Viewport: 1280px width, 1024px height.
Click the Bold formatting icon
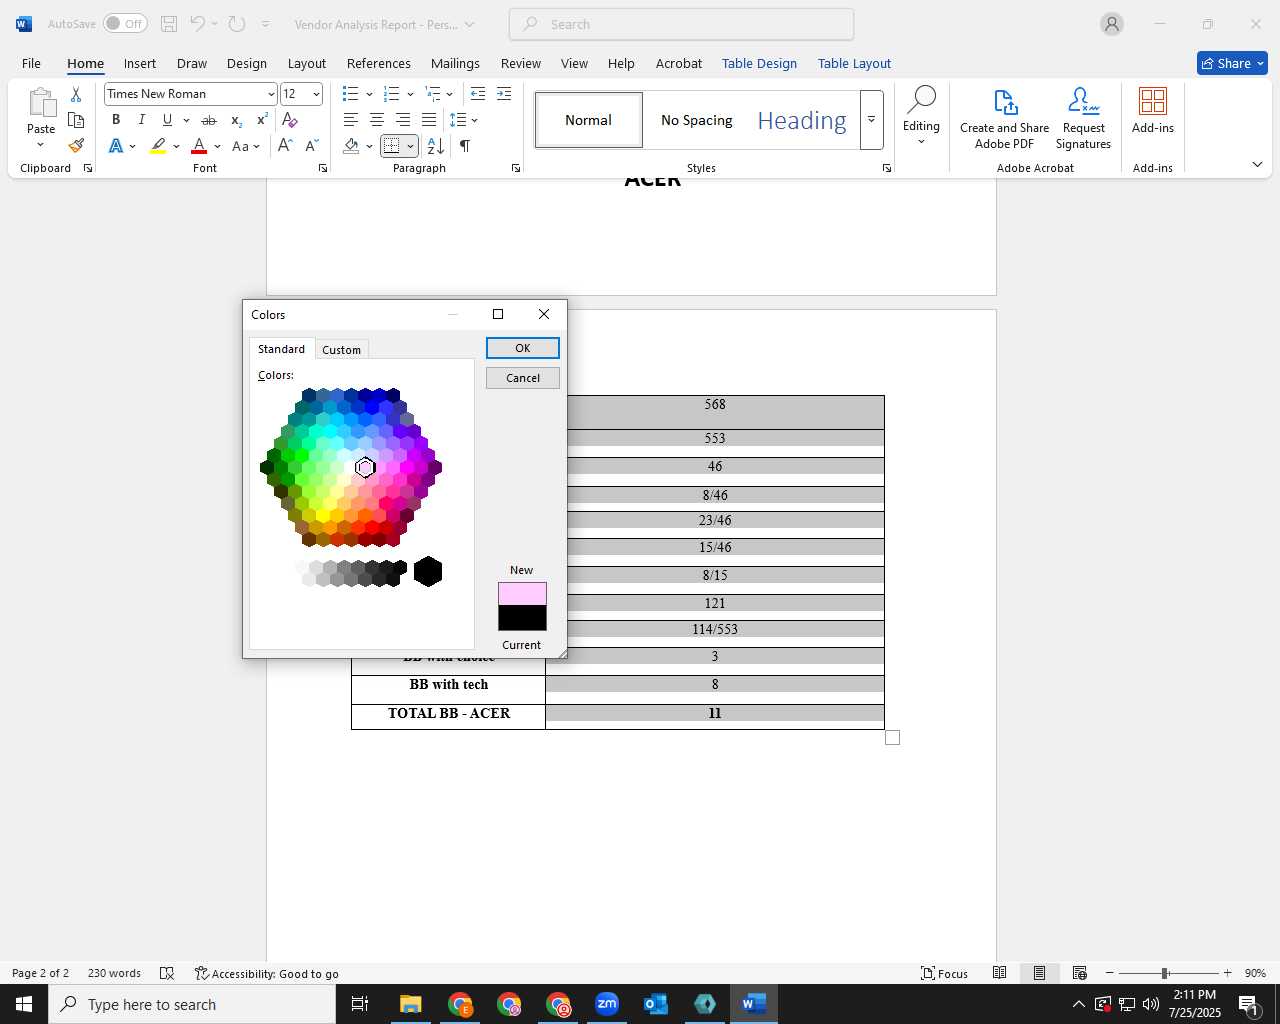coord(116,120)
